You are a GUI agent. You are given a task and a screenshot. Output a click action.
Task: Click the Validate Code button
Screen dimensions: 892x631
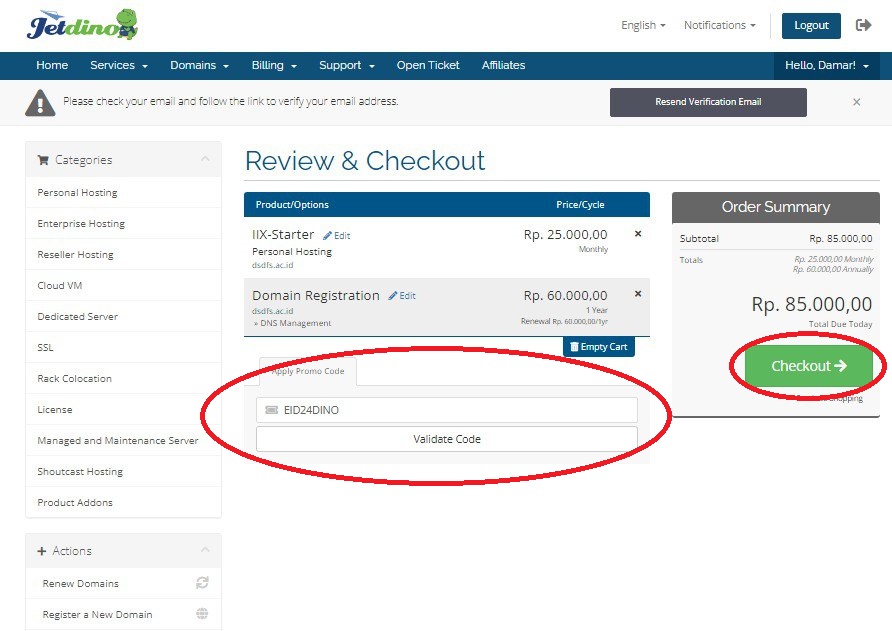[x=446, y=439]
